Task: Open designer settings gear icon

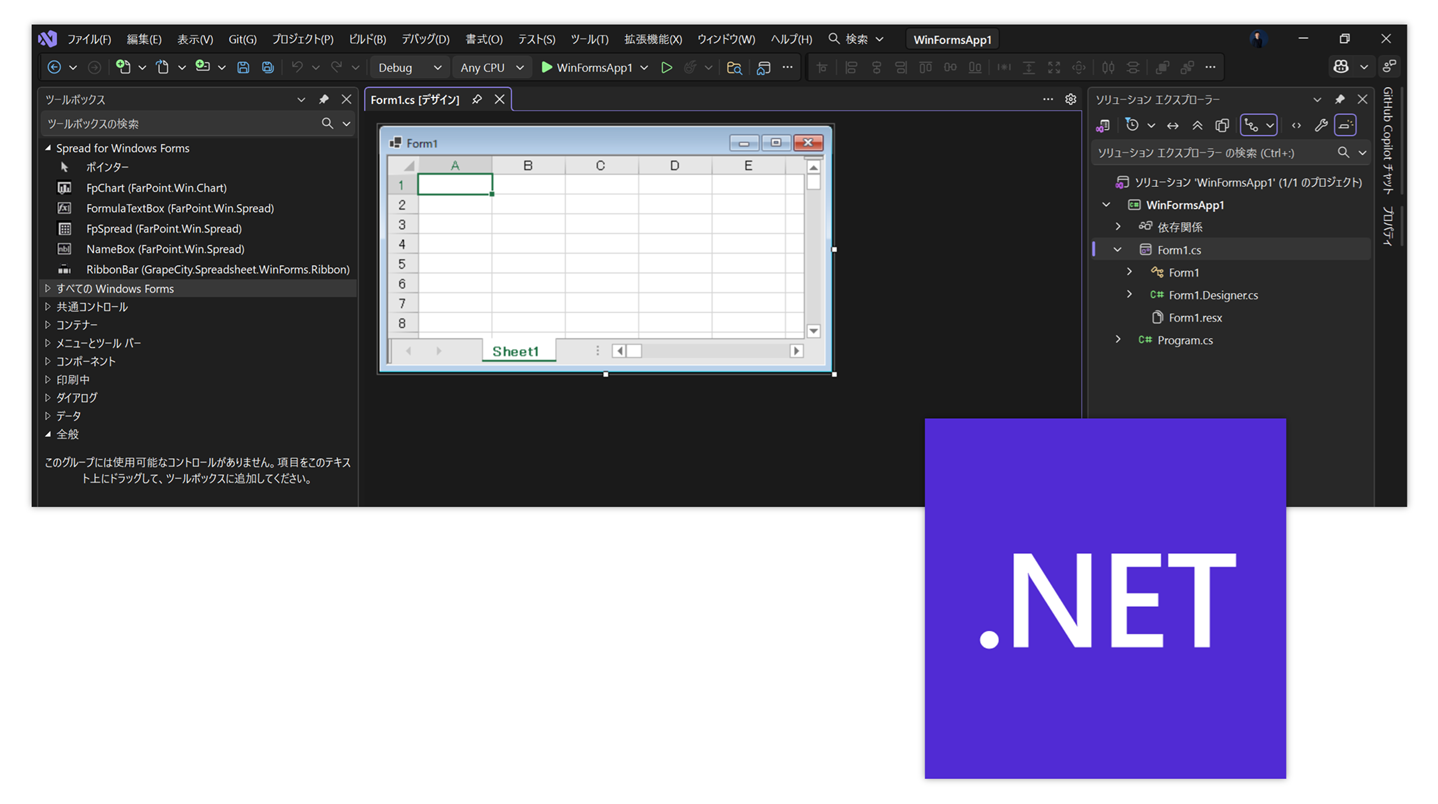Action: tap(1070, 99)
